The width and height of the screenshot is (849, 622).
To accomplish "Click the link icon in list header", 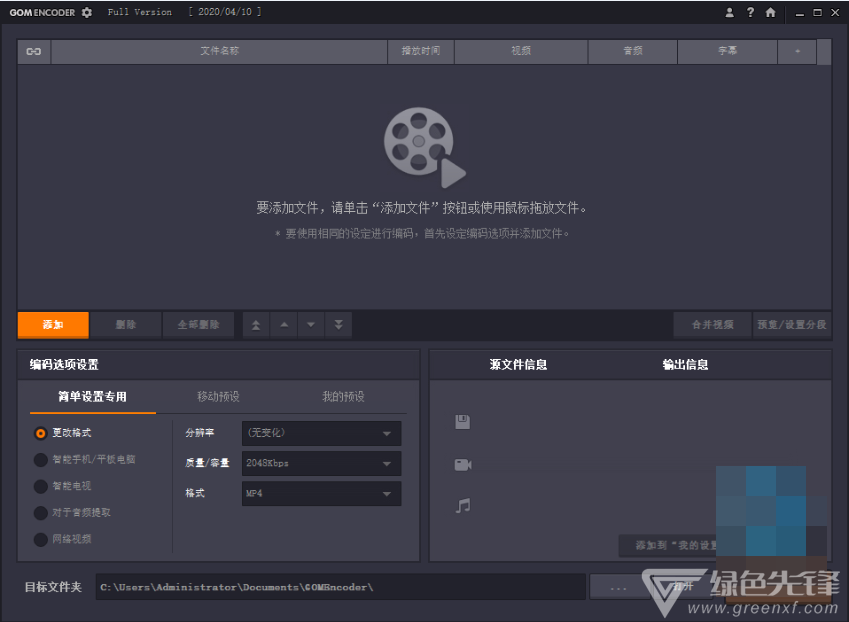I will coord(34,51).
